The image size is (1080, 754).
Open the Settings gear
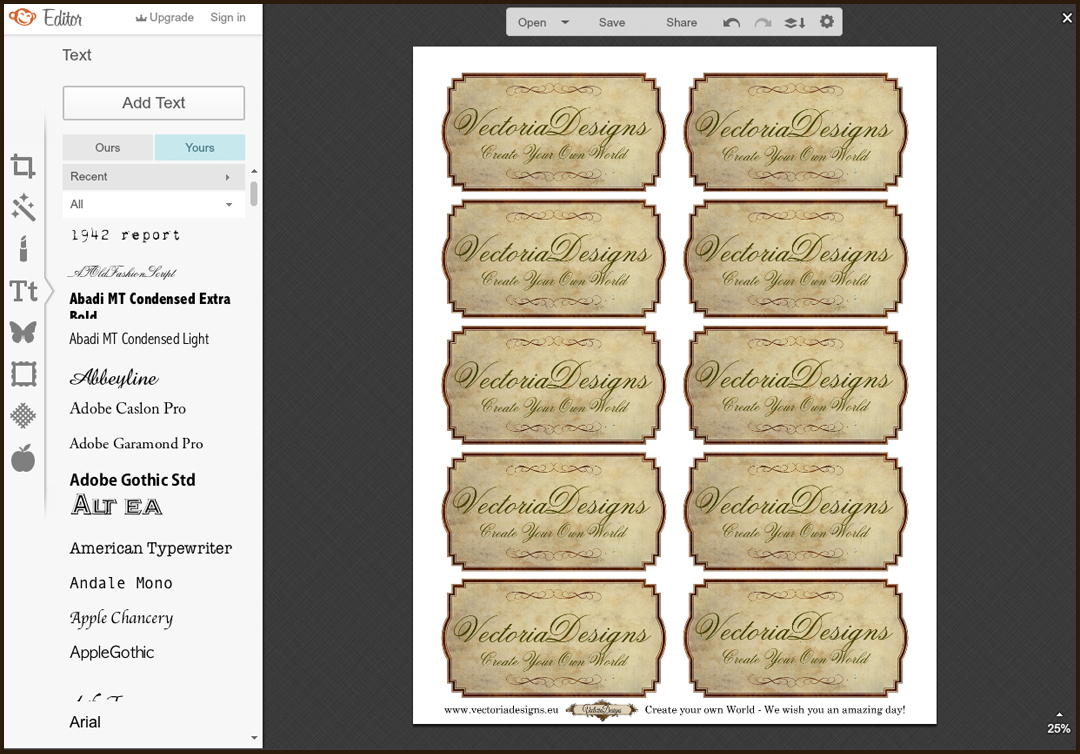click(827, 22)
